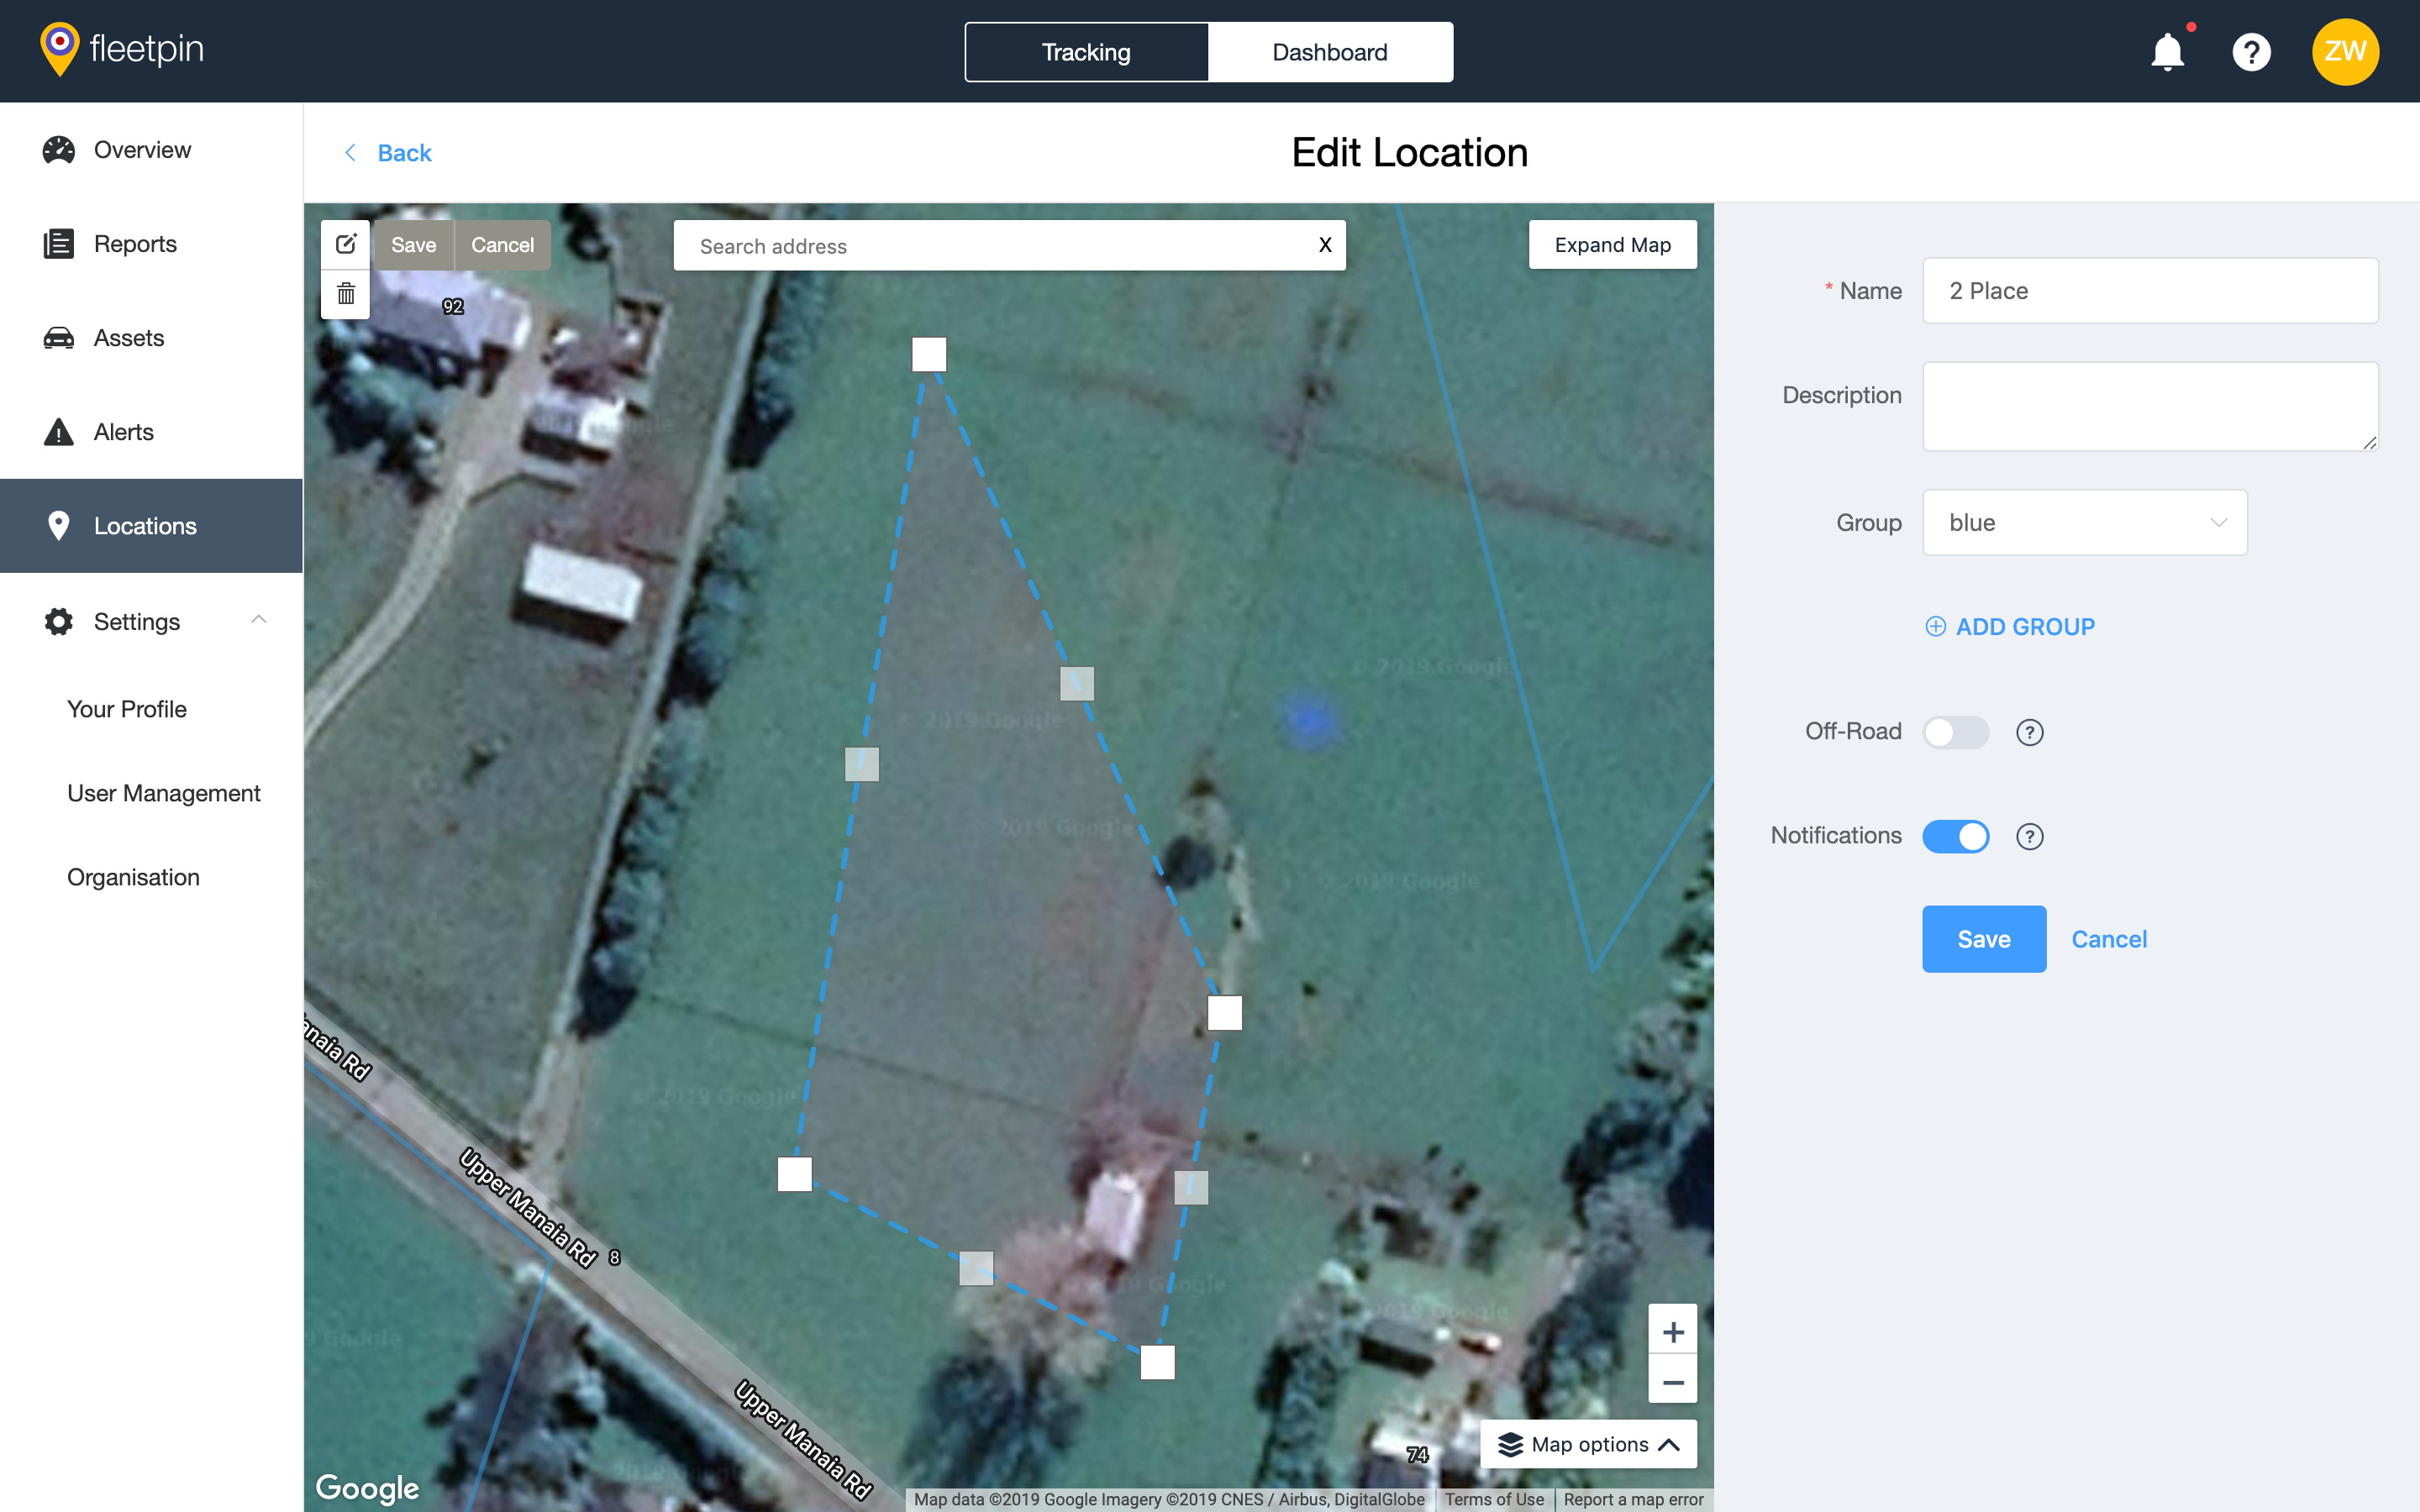Open the Group dropdown
The image size is (2420, 1512).
[x=2085, y=522]
